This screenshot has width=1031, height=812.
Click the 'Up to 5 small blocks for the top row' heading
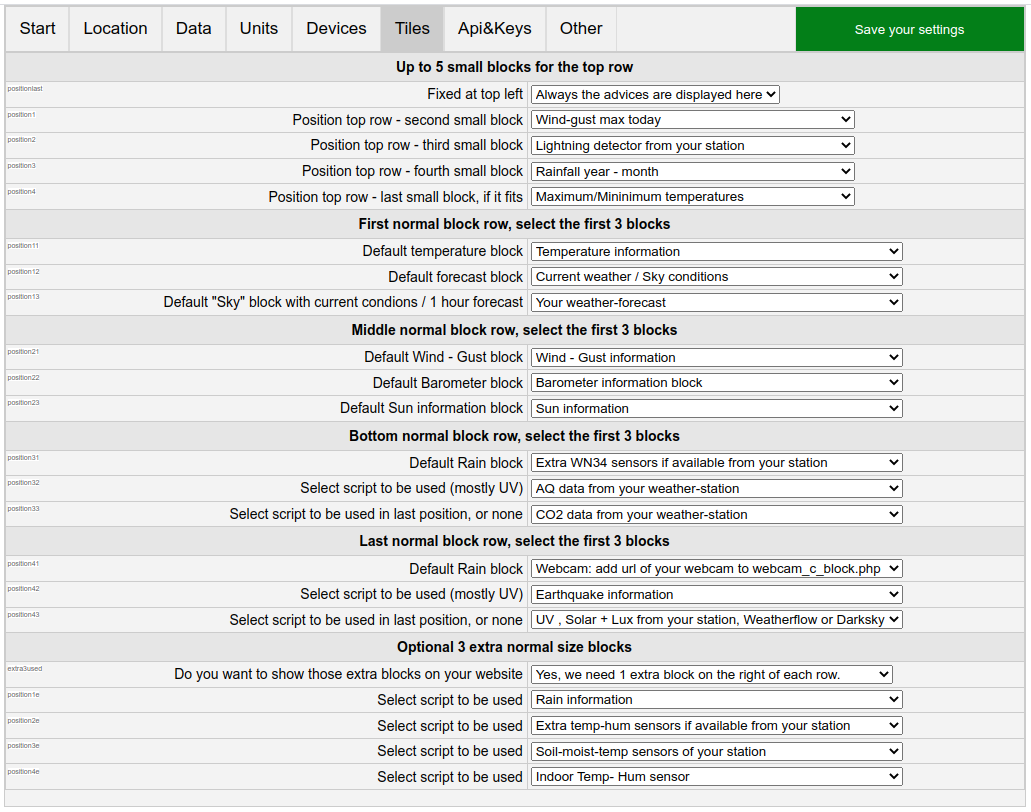tap(514, 67)
